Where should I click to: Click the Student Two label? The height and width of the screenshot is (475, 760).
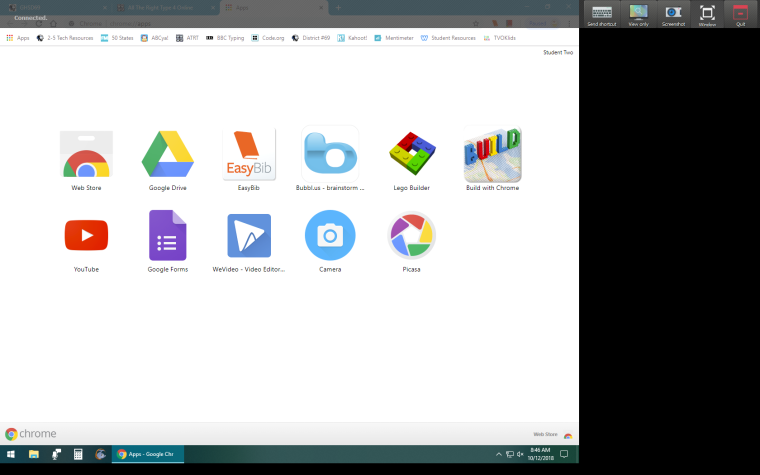point(558,52)
